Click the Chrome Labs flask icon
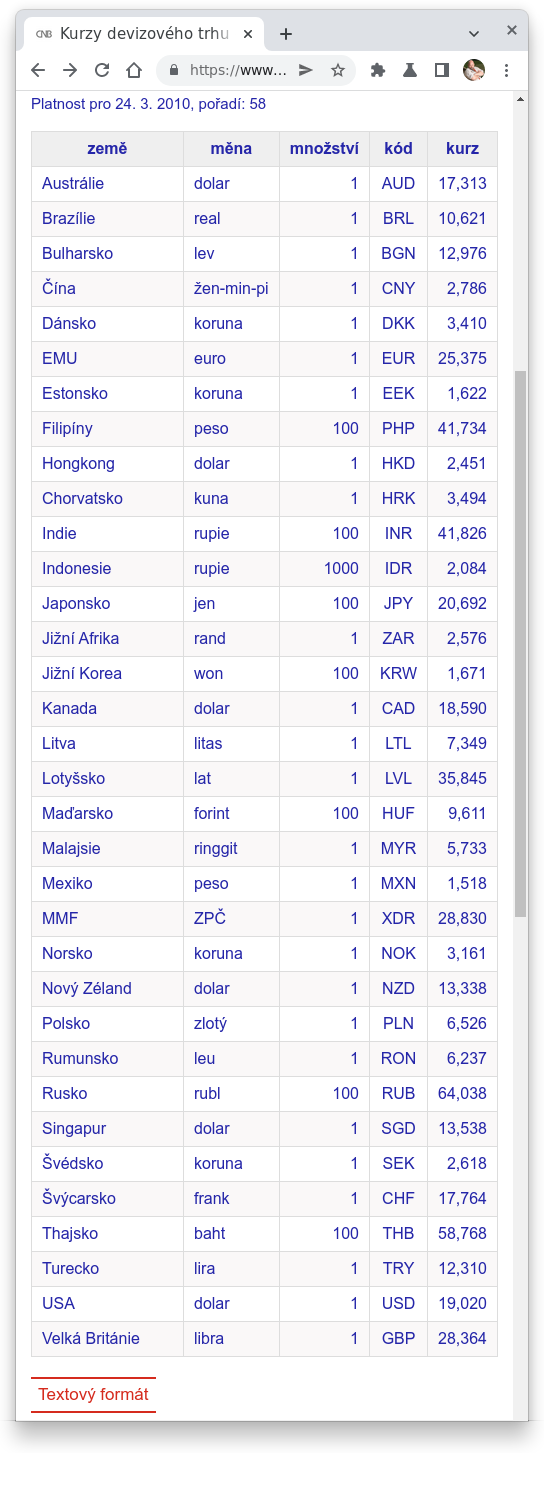 coord(410,70)
